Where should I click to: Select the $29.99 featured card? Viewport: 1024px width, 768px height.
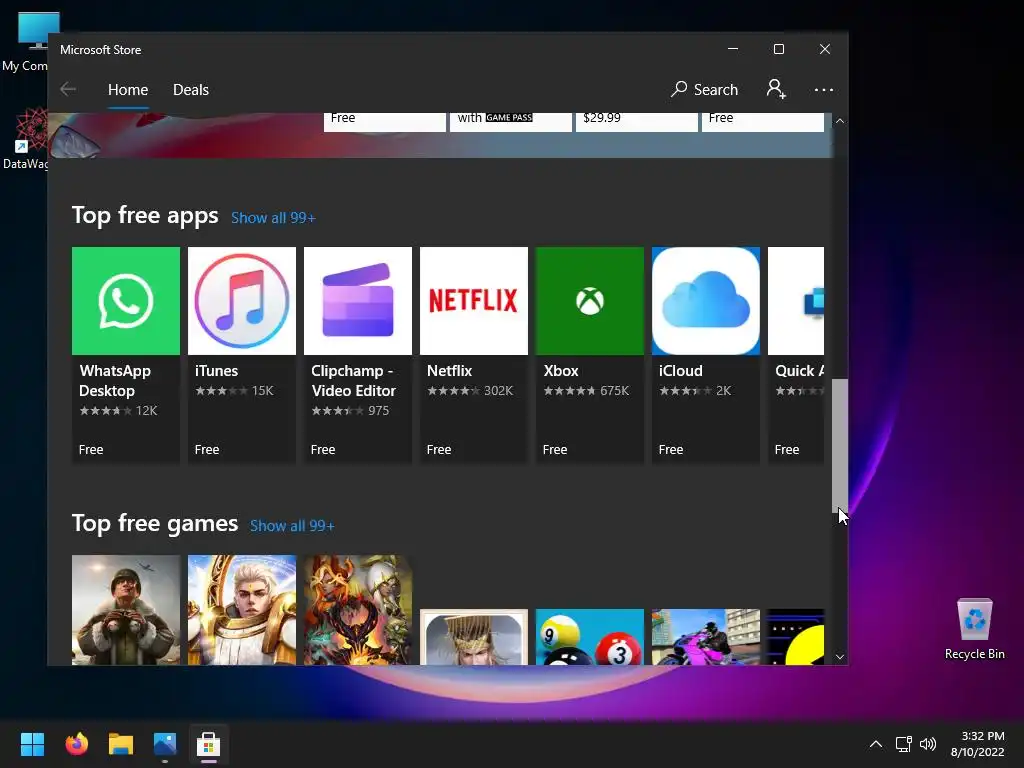click(x=637, y=121)
